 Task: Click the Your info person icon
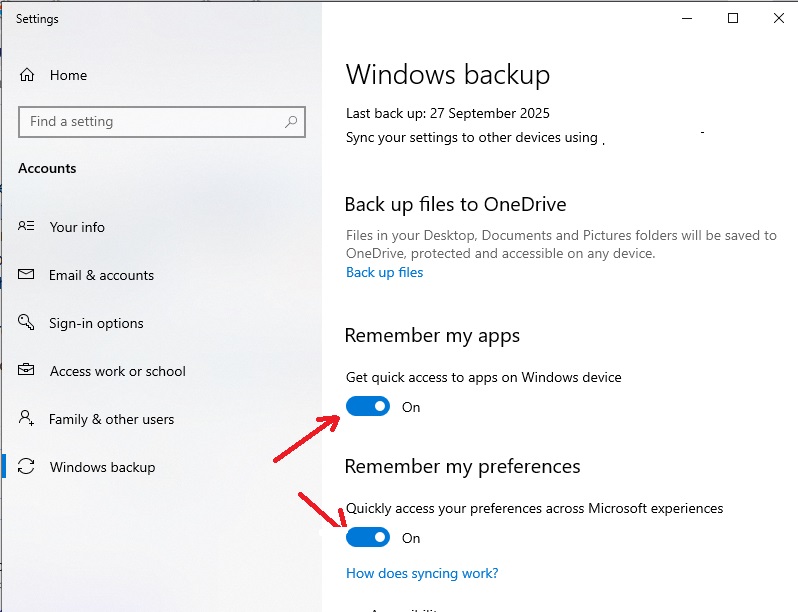(x=28, y=227)
